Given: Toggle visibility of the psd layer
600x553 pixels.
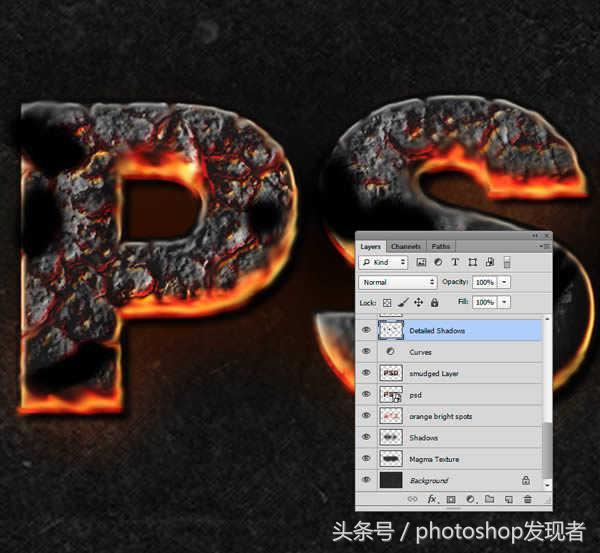Looking at the screenshot, I should (x=366, y=394).
